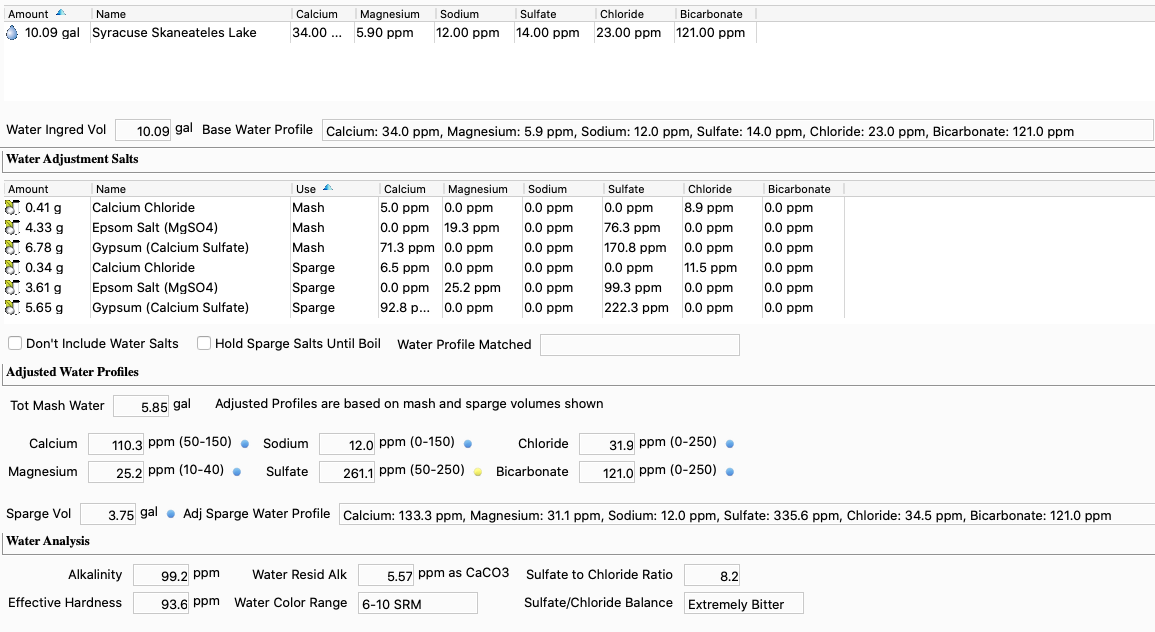Select the Epsom Salt (MgSO4) Sparge row
1155x632 pixels.
tap(424, 287)
